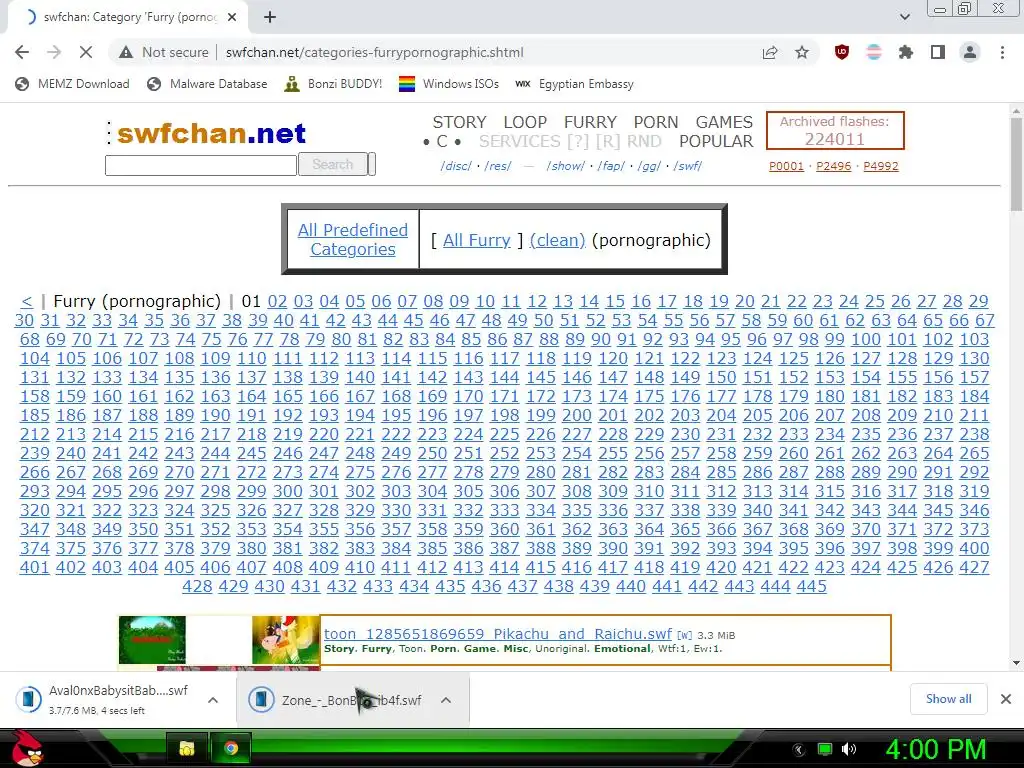Open the volume speaker tray icon
Screen dimensions: 1024x768
(848, 749)
